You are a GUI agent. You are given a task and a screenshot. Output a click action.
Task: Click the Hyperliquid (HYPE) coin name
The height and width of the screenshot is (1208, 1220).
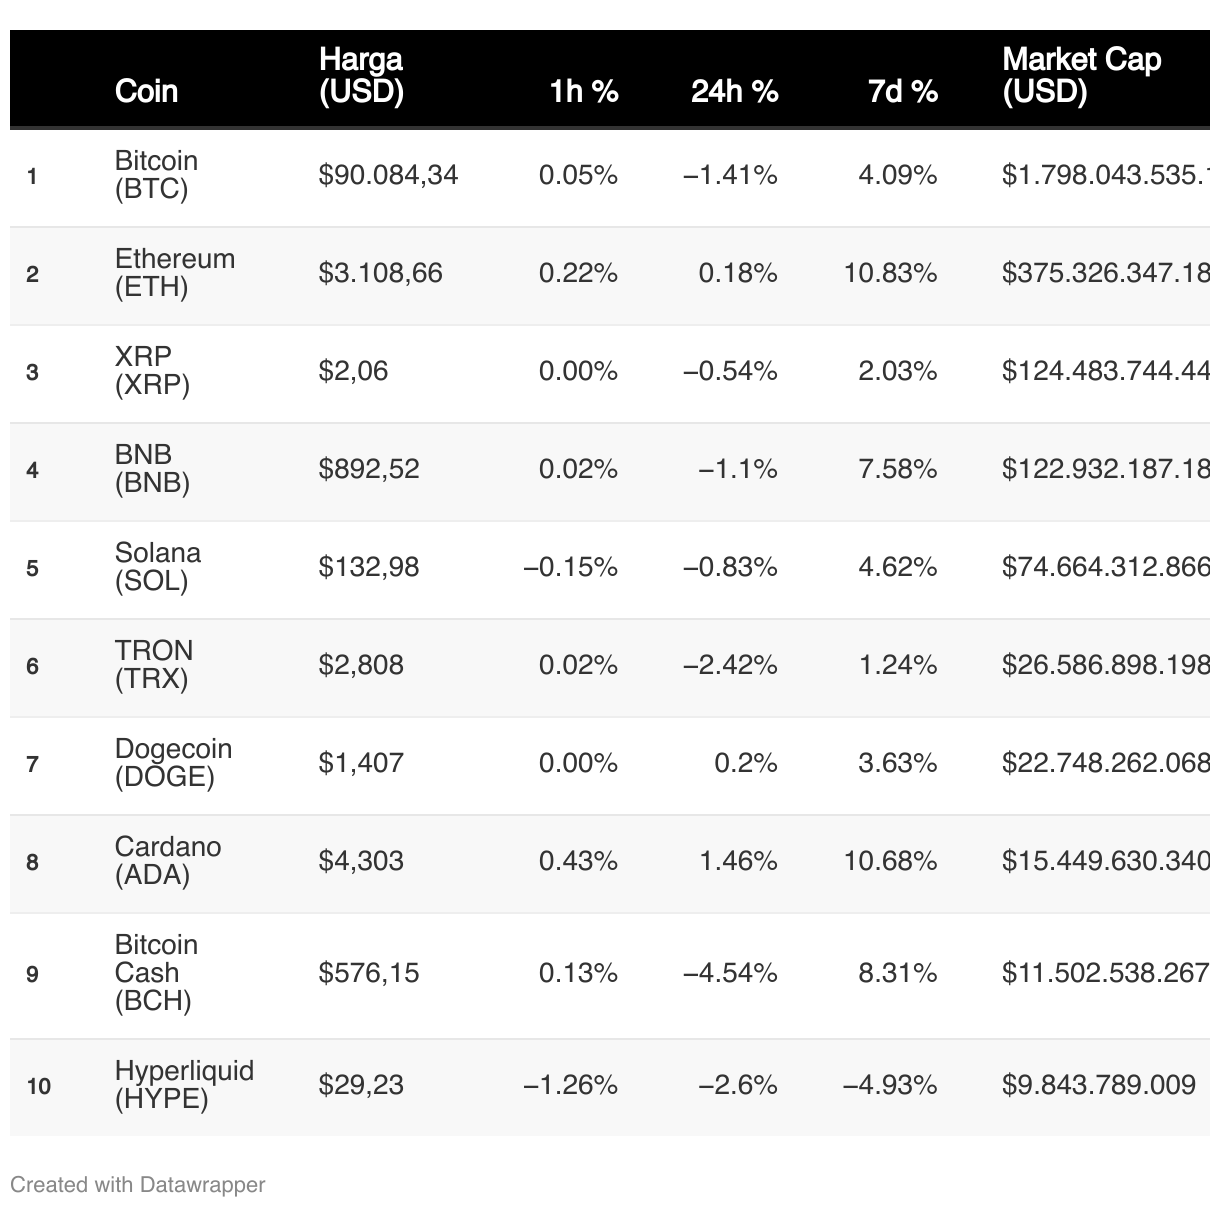184,1085
